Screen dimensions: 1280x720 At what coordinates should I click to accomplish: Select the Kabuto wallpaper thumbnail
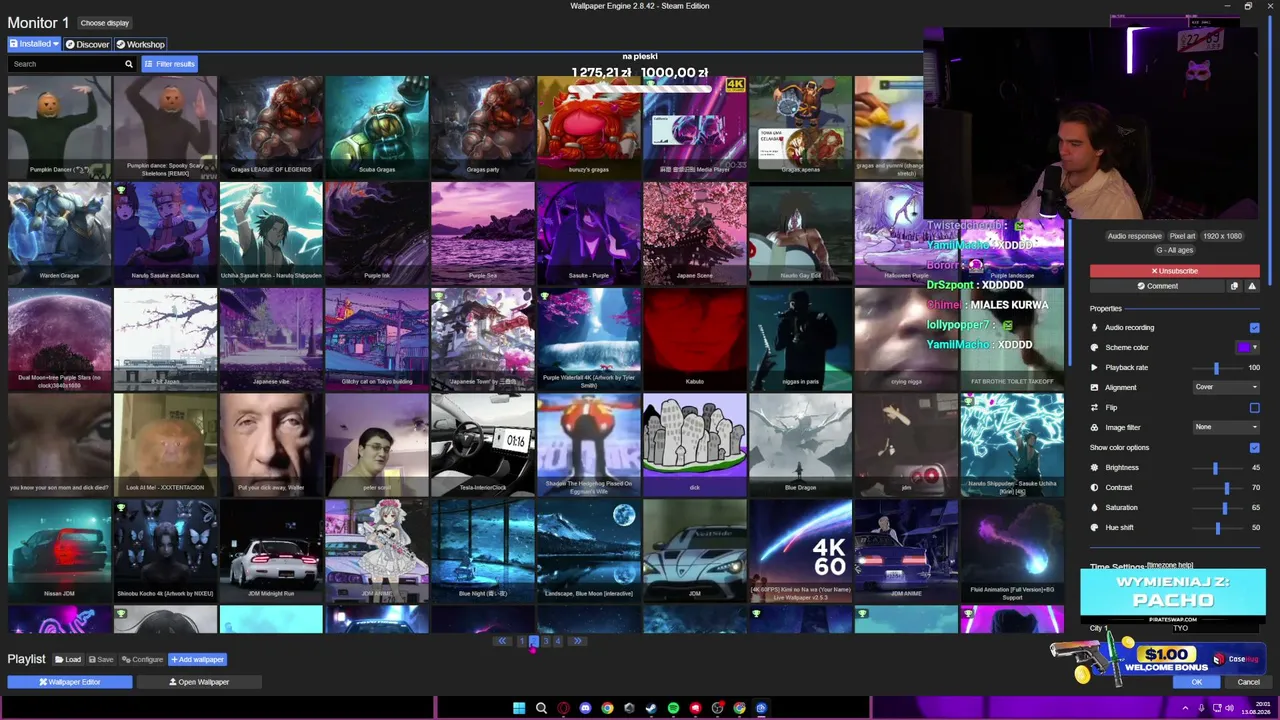695,339
